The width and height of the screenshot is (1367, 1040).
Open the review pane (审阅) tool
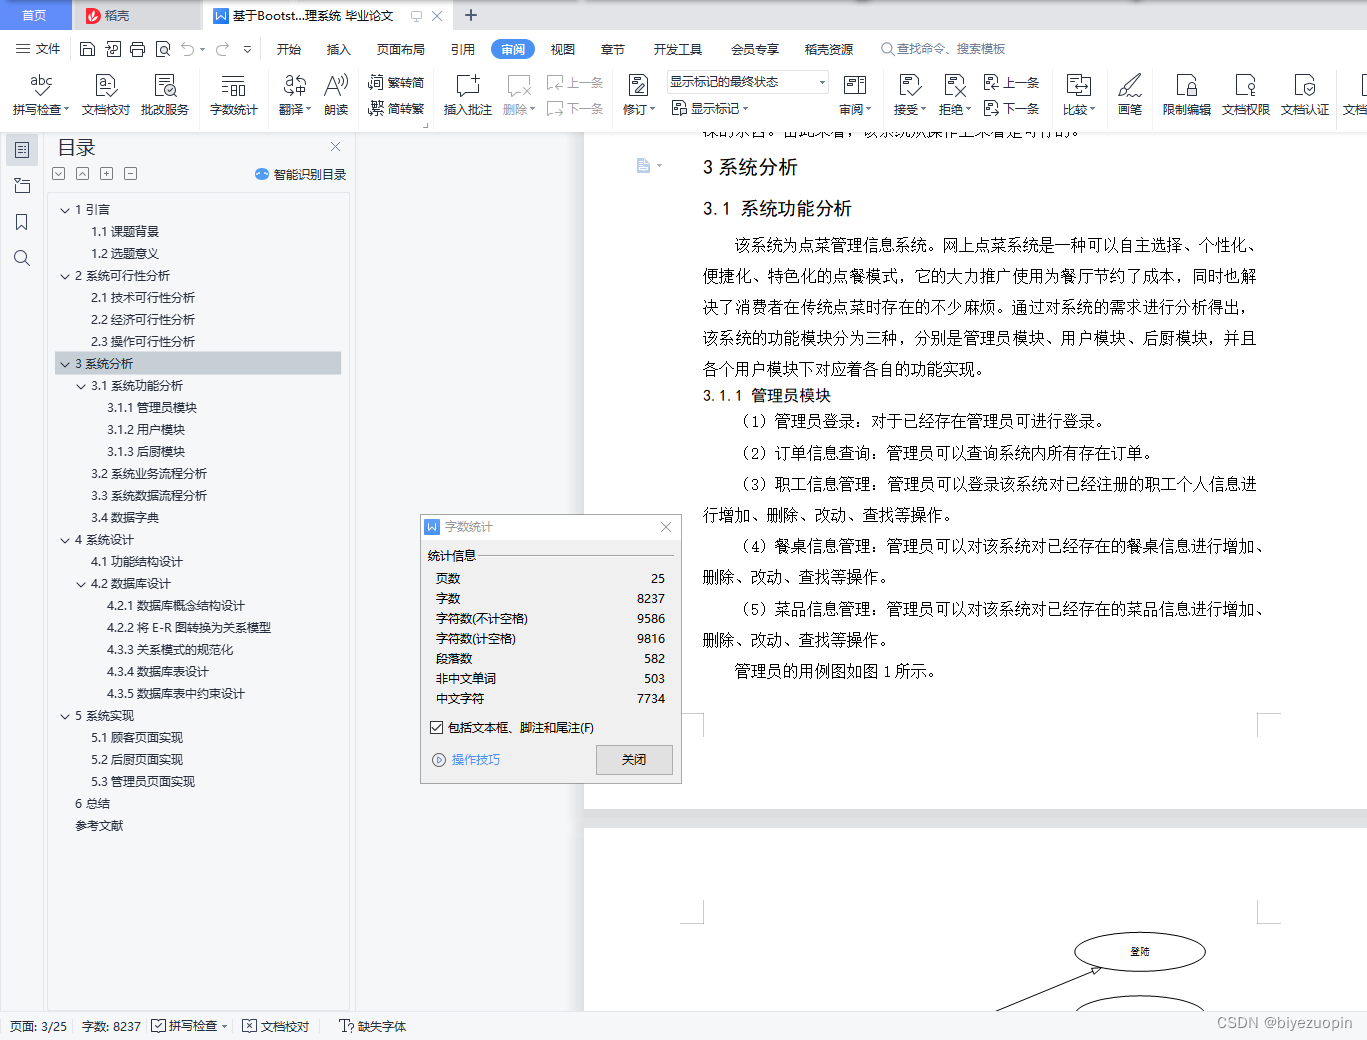(855, 95)
